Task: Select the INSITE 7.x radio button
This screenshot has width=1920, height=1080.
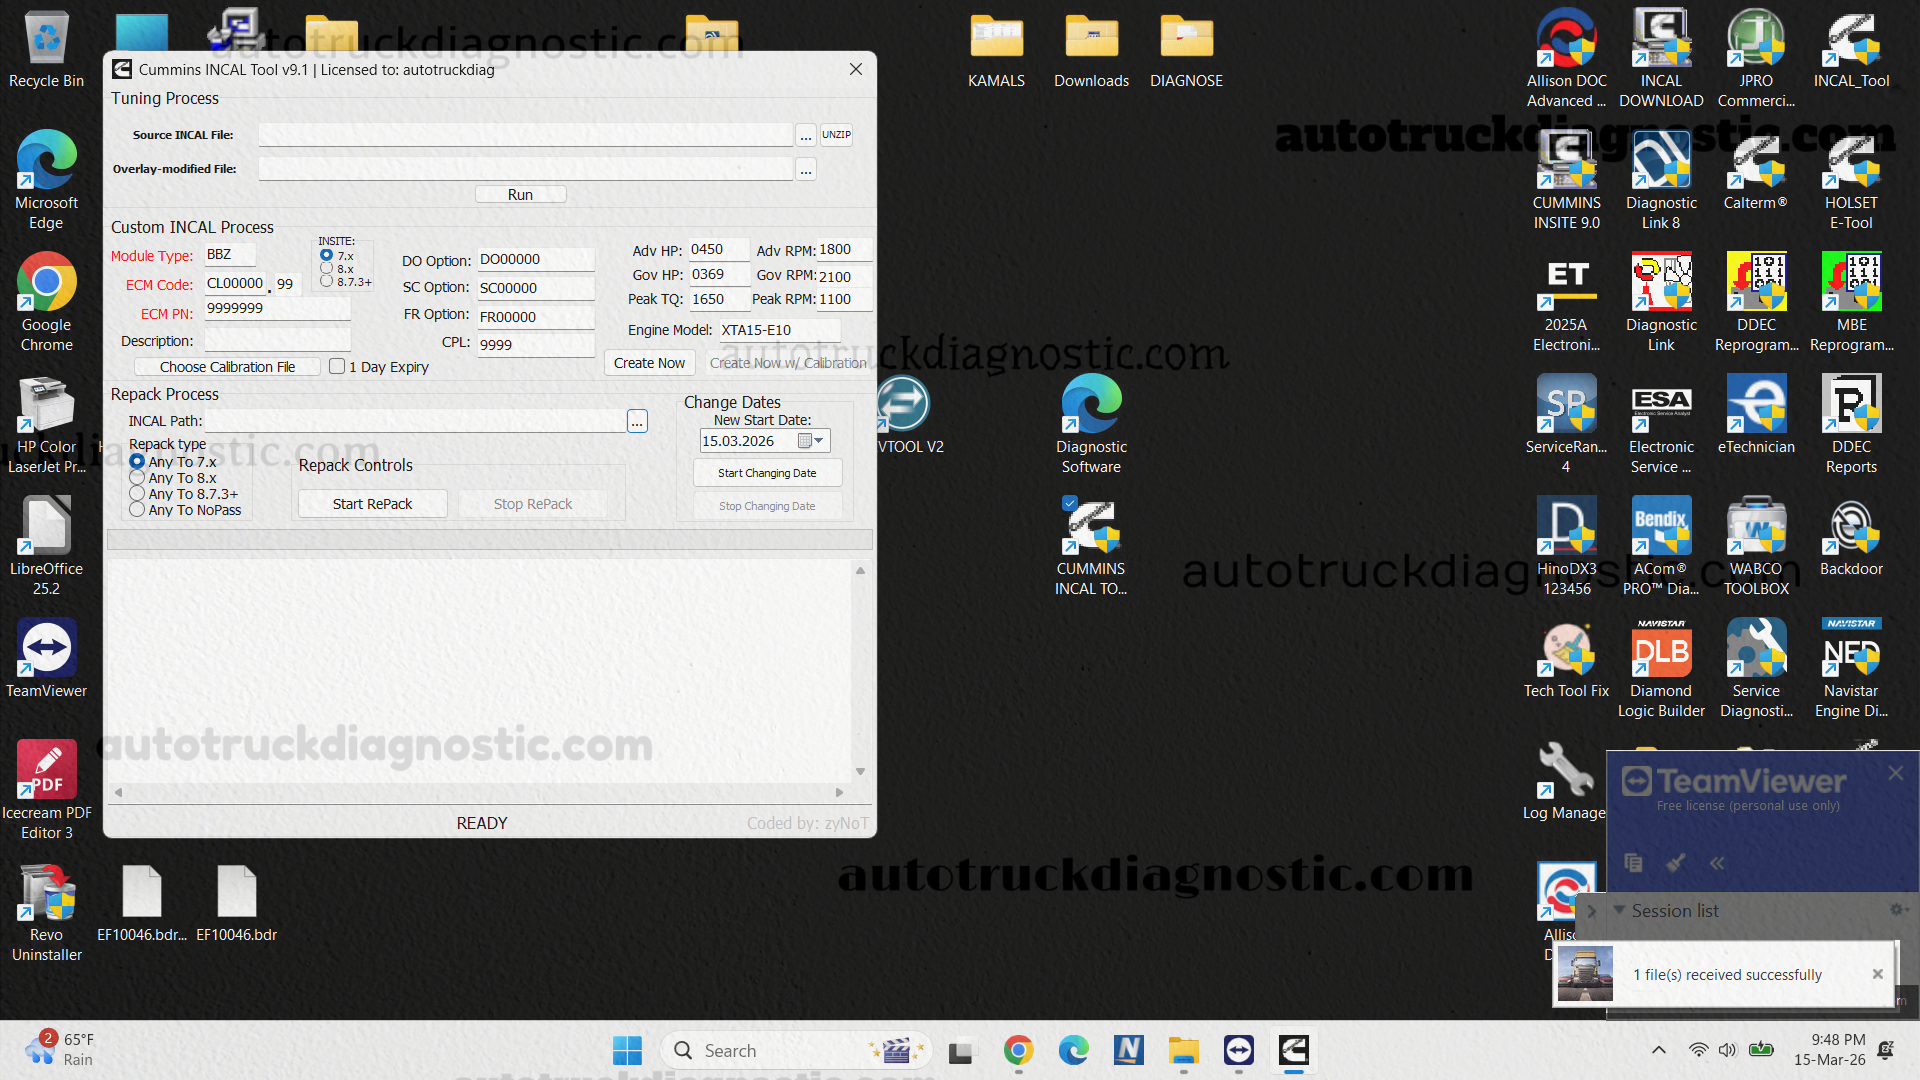Action: click(326, 256)
